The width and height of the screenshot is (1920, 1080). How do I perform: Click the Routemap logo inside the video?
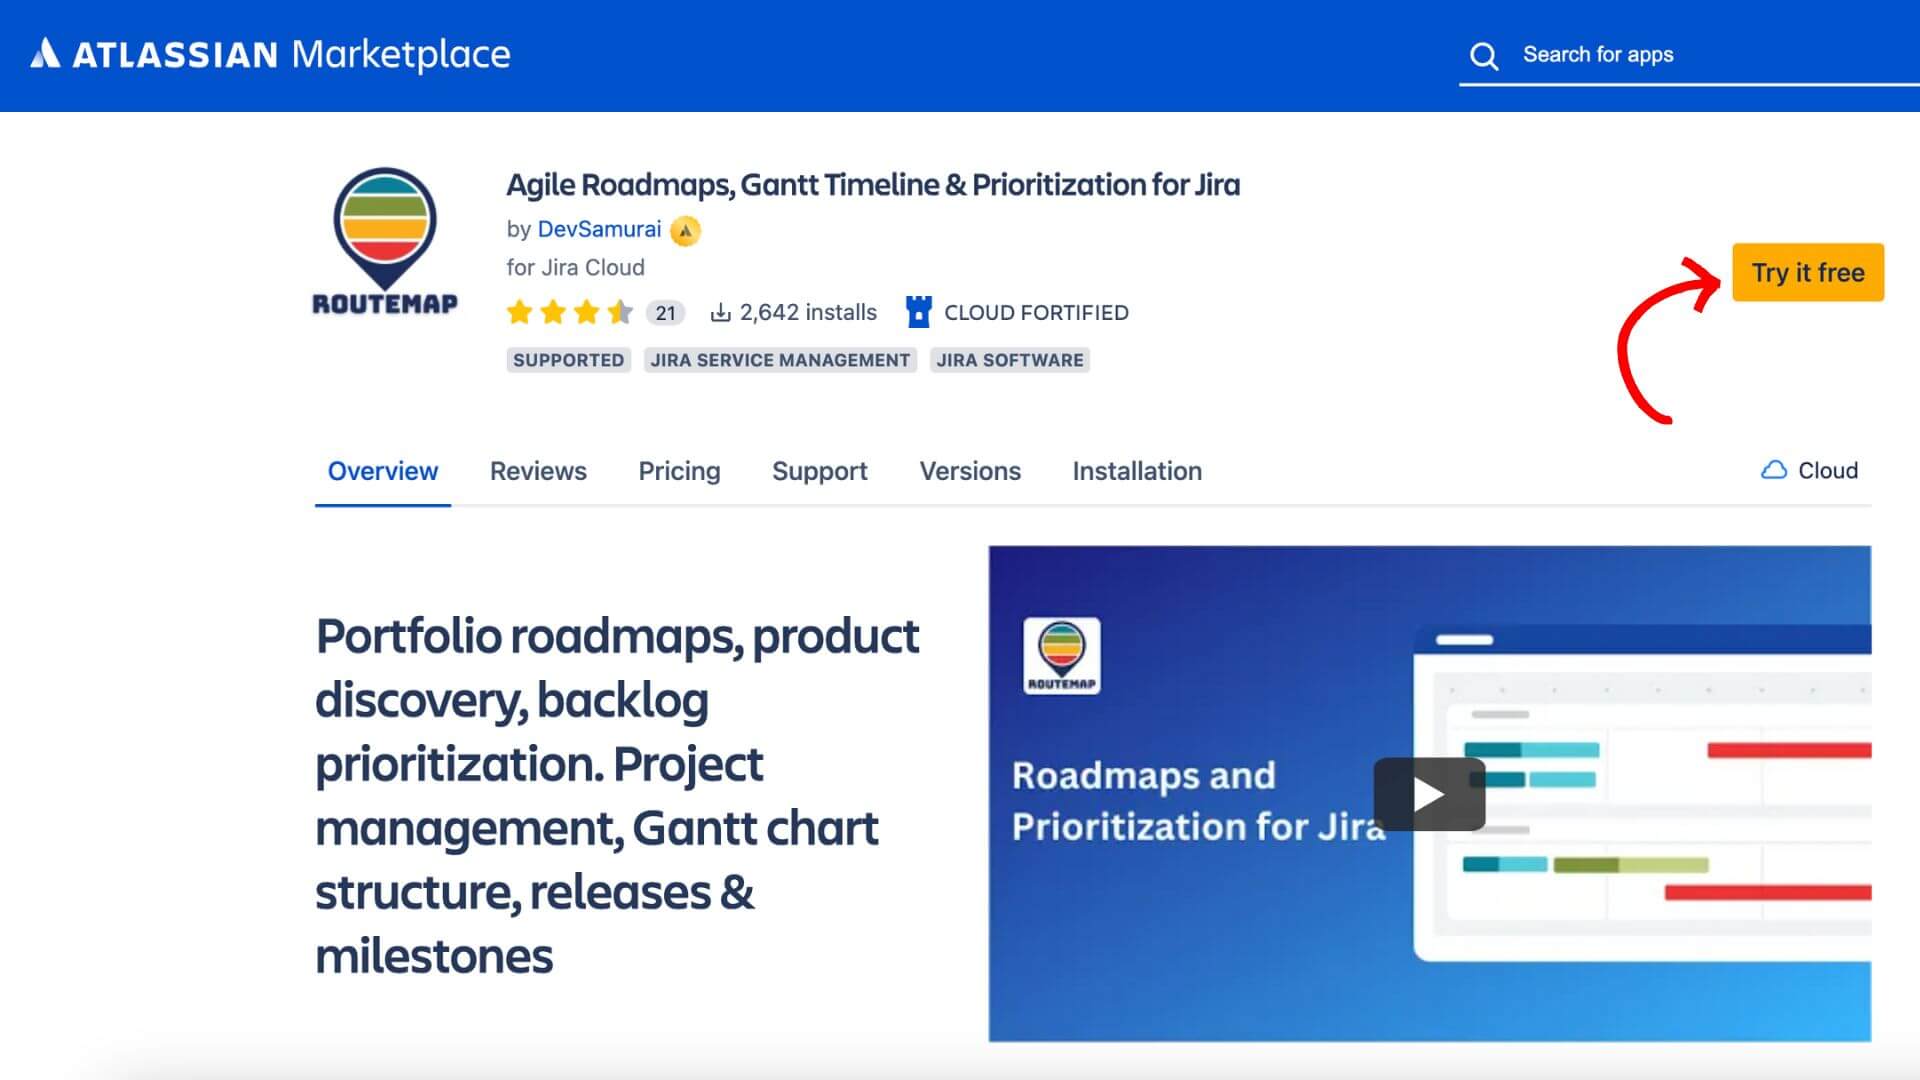pyautogui.click(x=1061, y=655)
